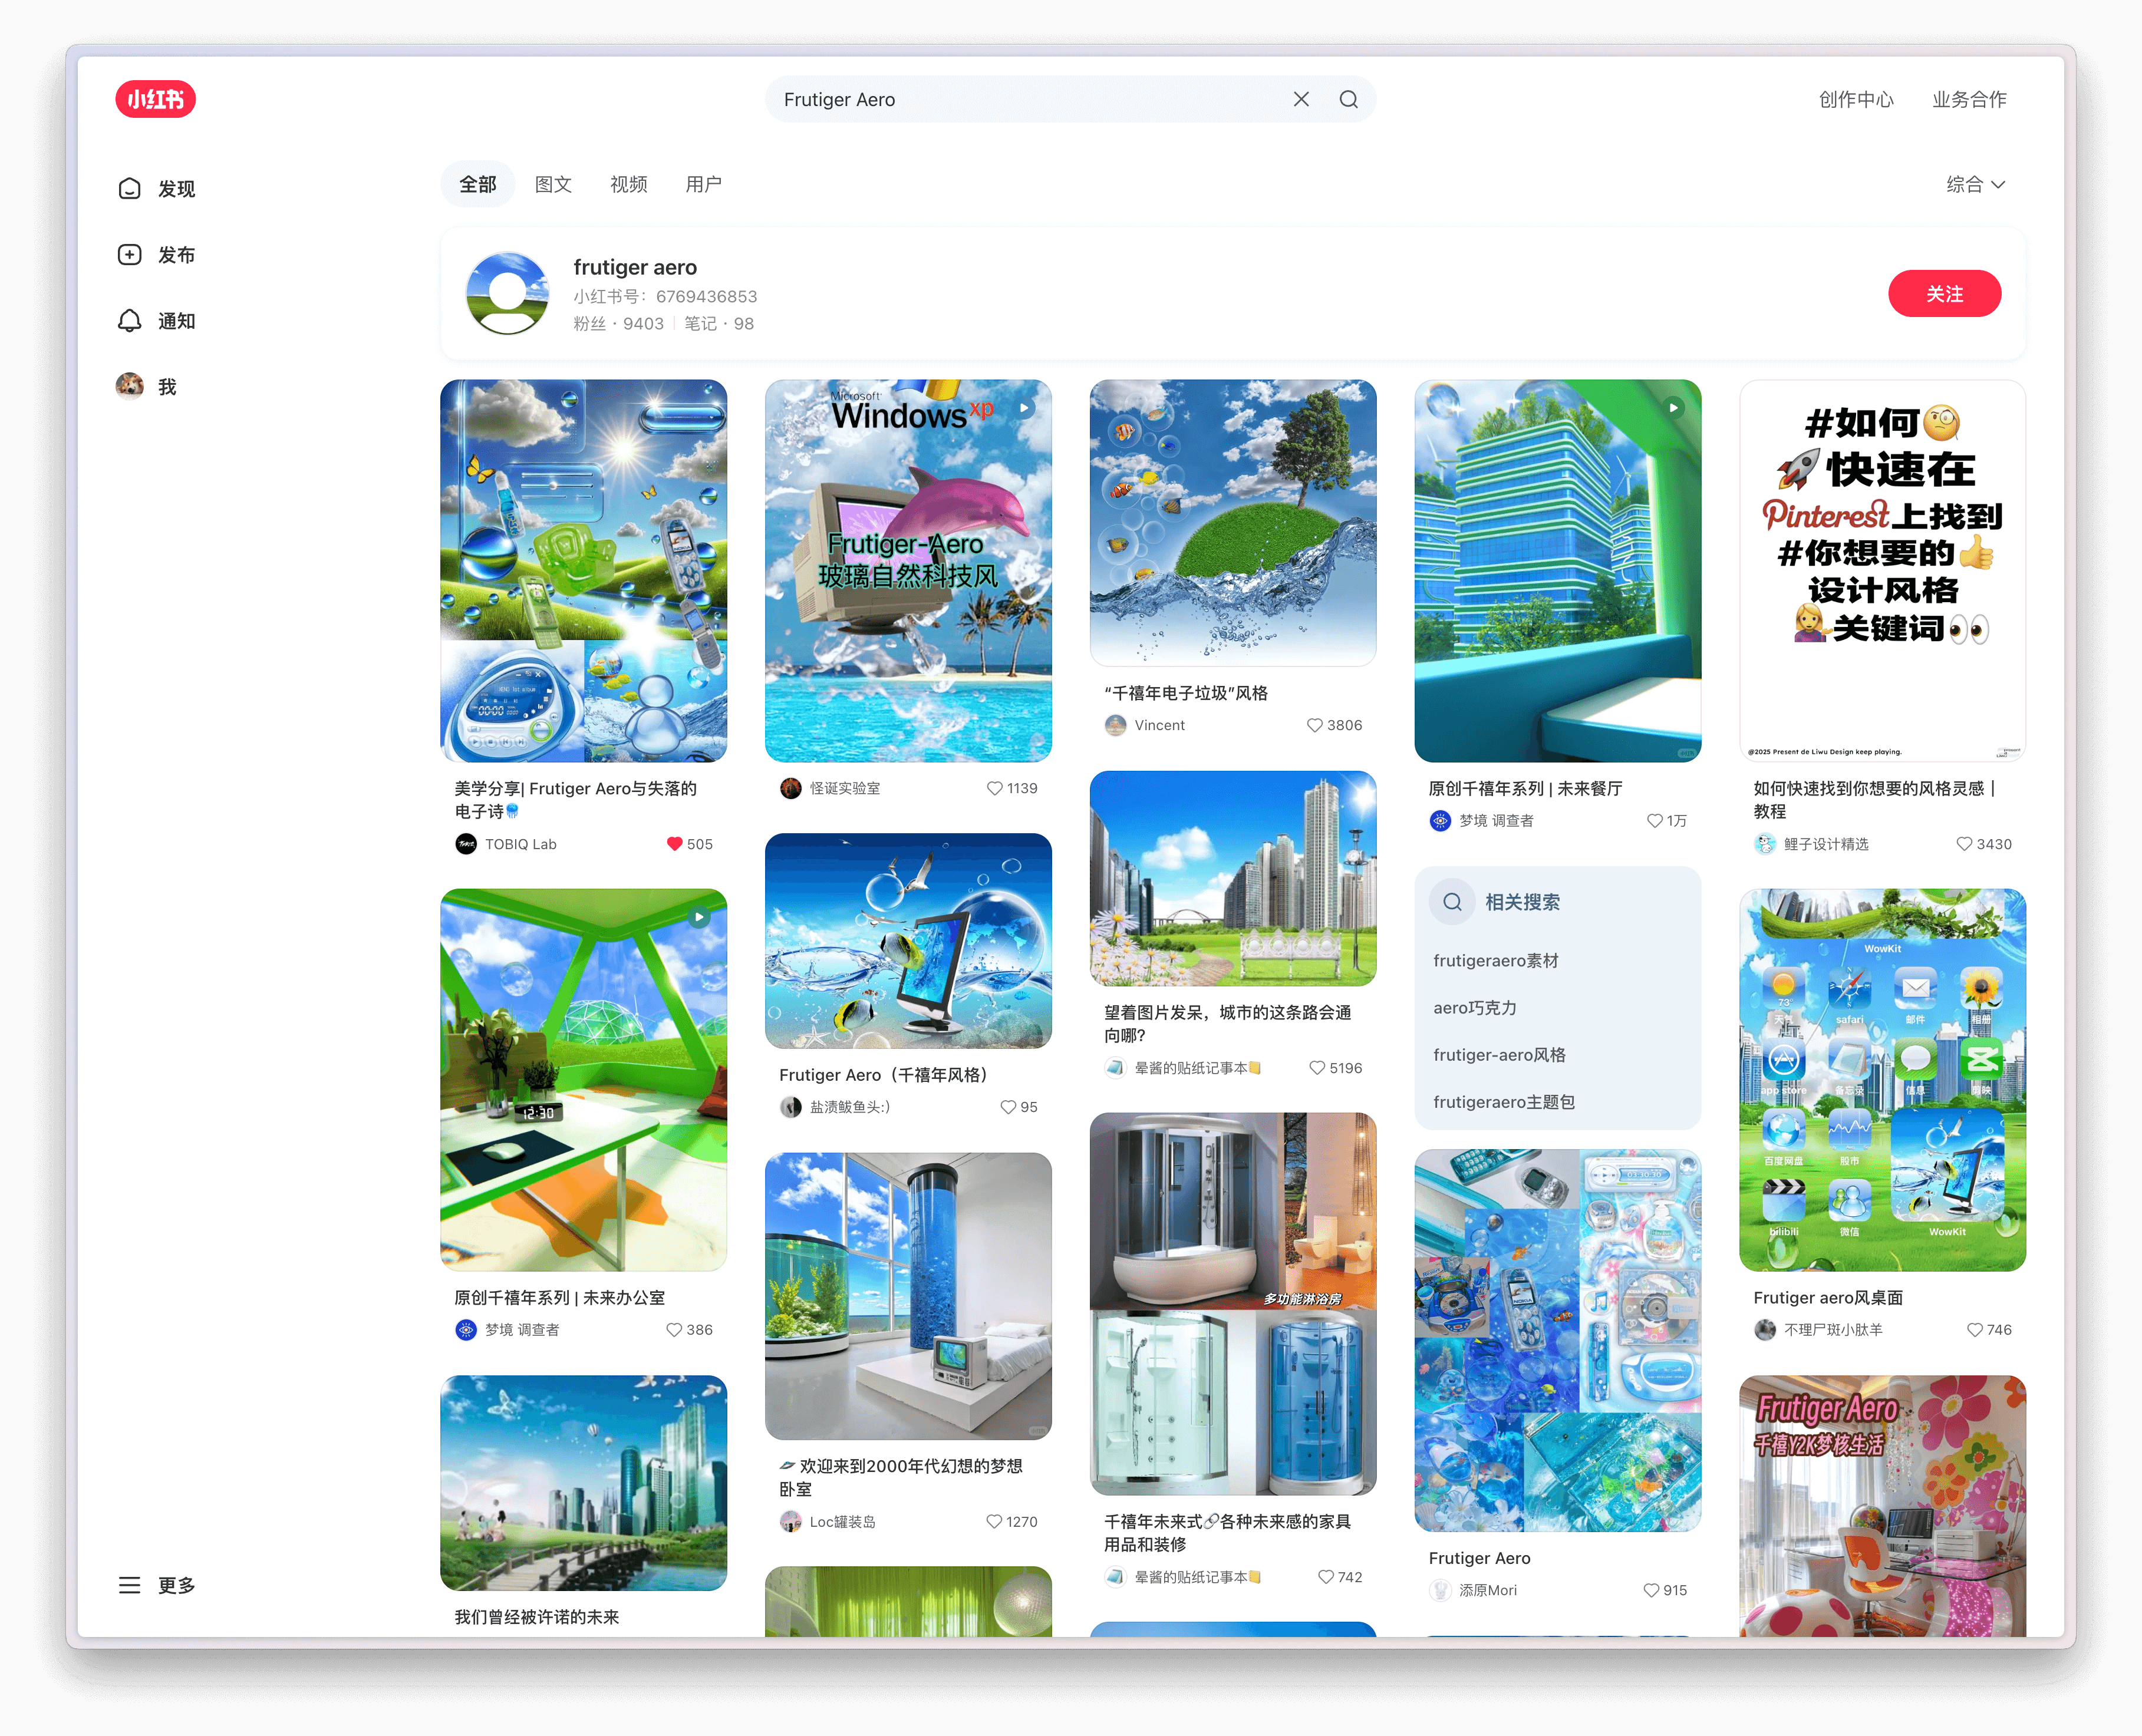Open the 鲤子设计精选 author avatar
The height and width of the screenshot is (1736, 2142).
[1765, 844]
